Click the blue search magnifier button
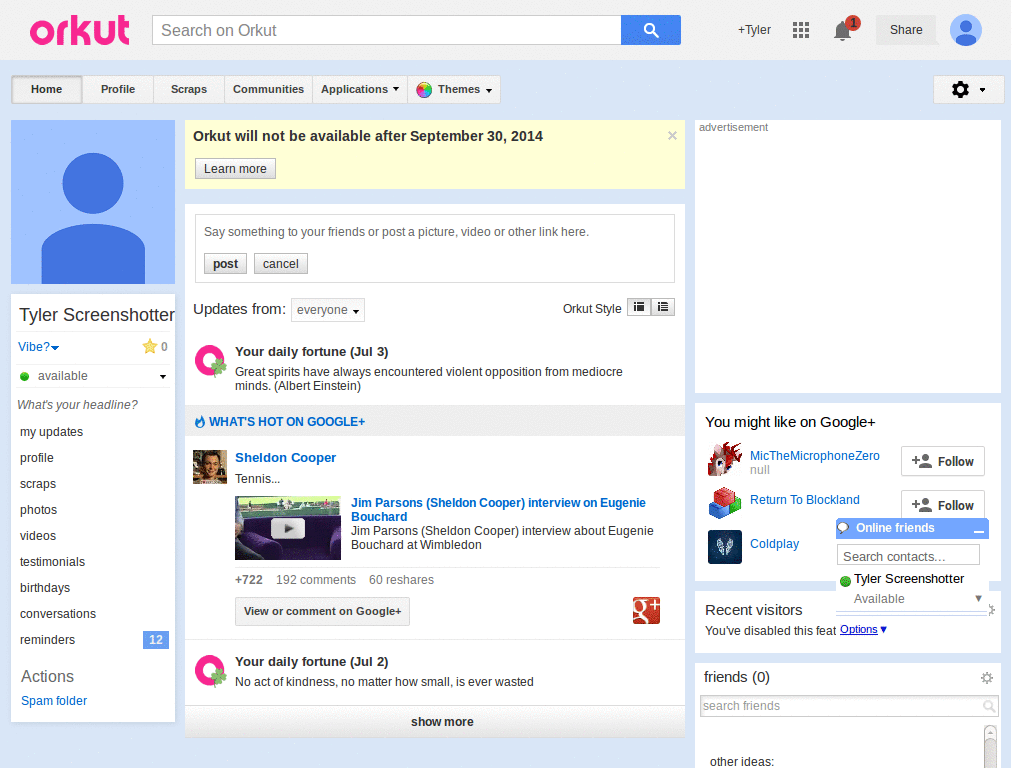The image size is (1024, 768). (650, 30)
